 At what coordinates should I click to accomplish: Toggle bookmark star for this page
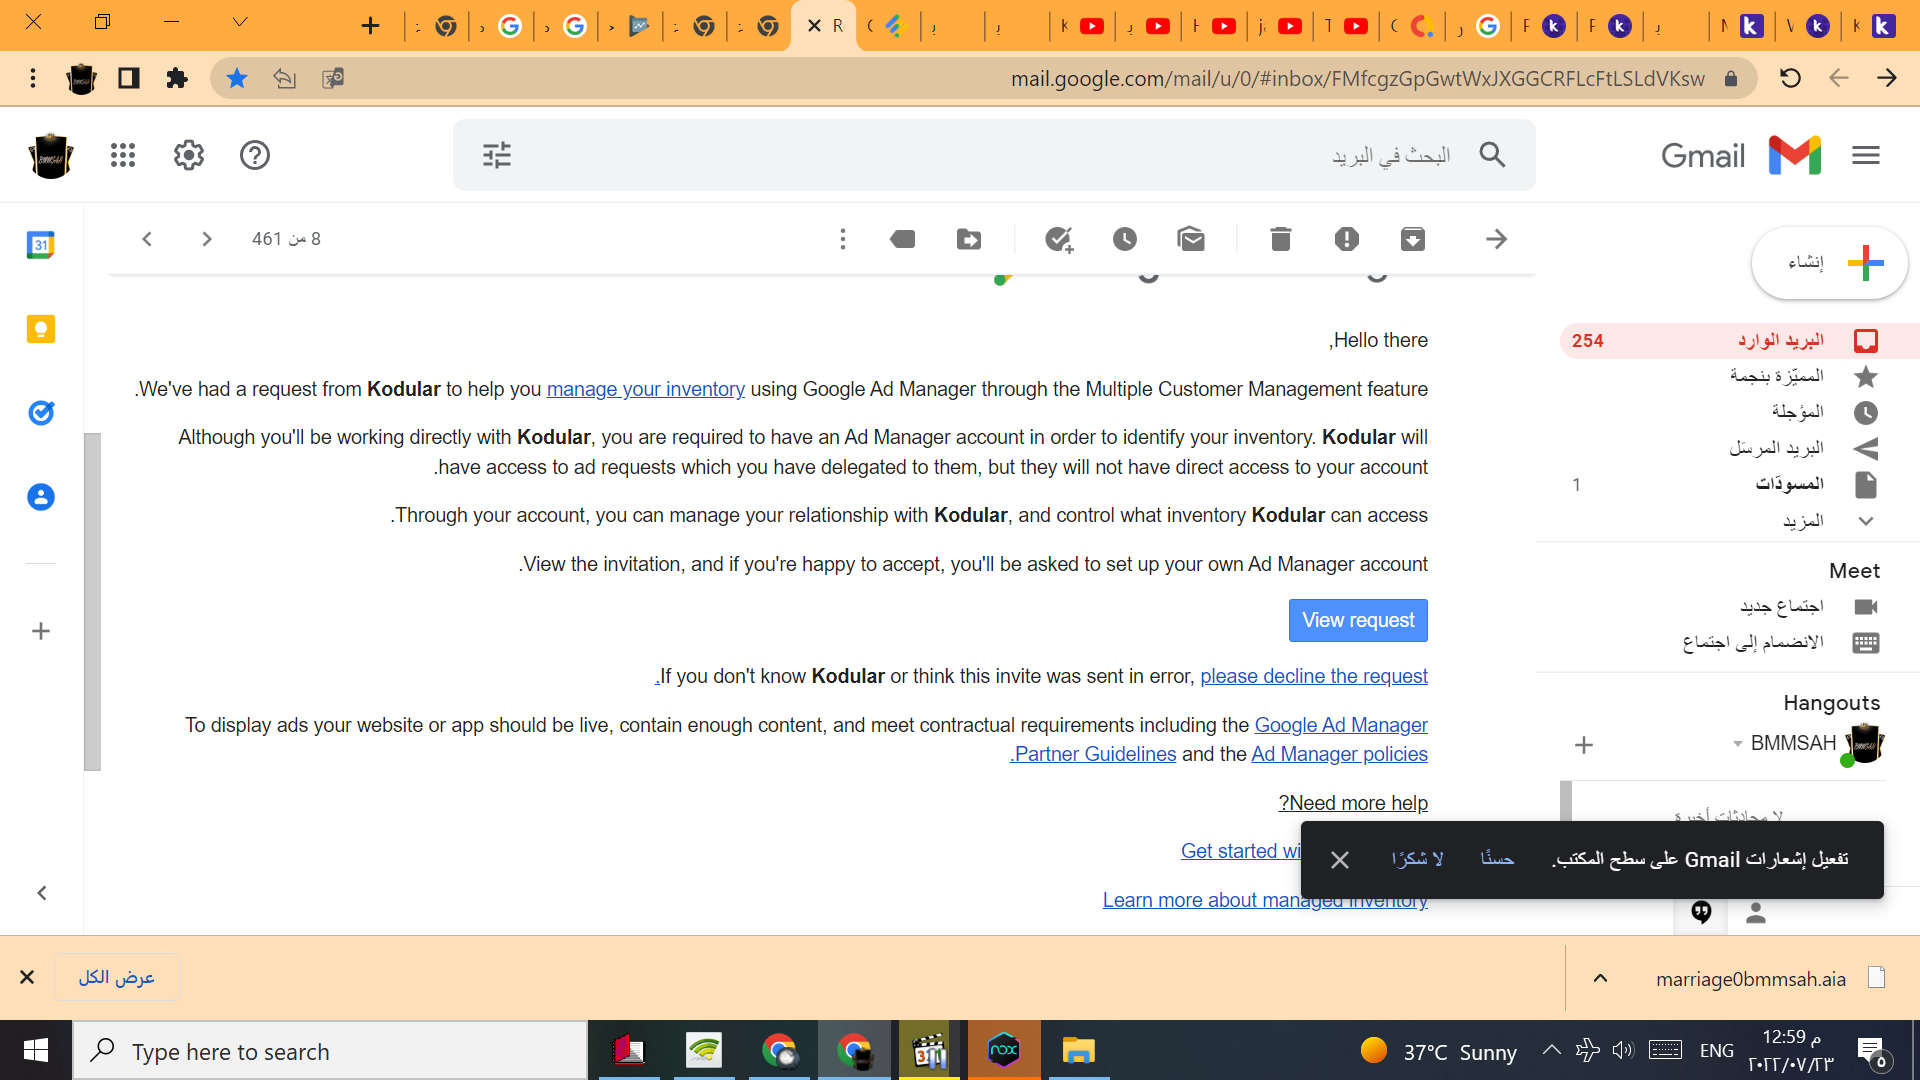[237, 78]
